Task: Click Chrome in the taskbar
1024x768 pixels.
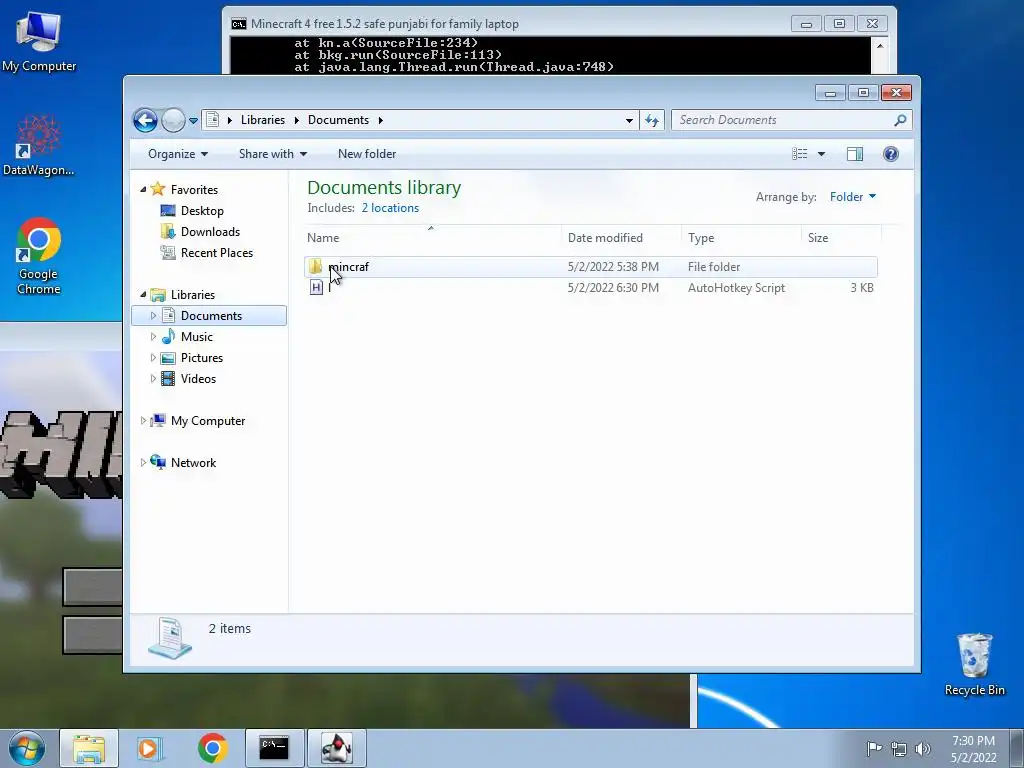Action: tap(212, 748)
